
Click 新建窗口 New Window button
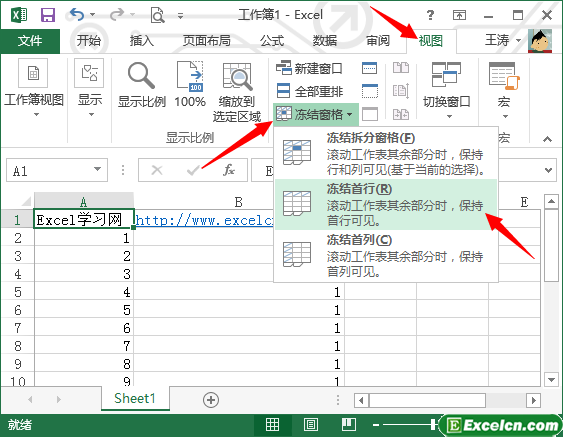click(309, 68)
